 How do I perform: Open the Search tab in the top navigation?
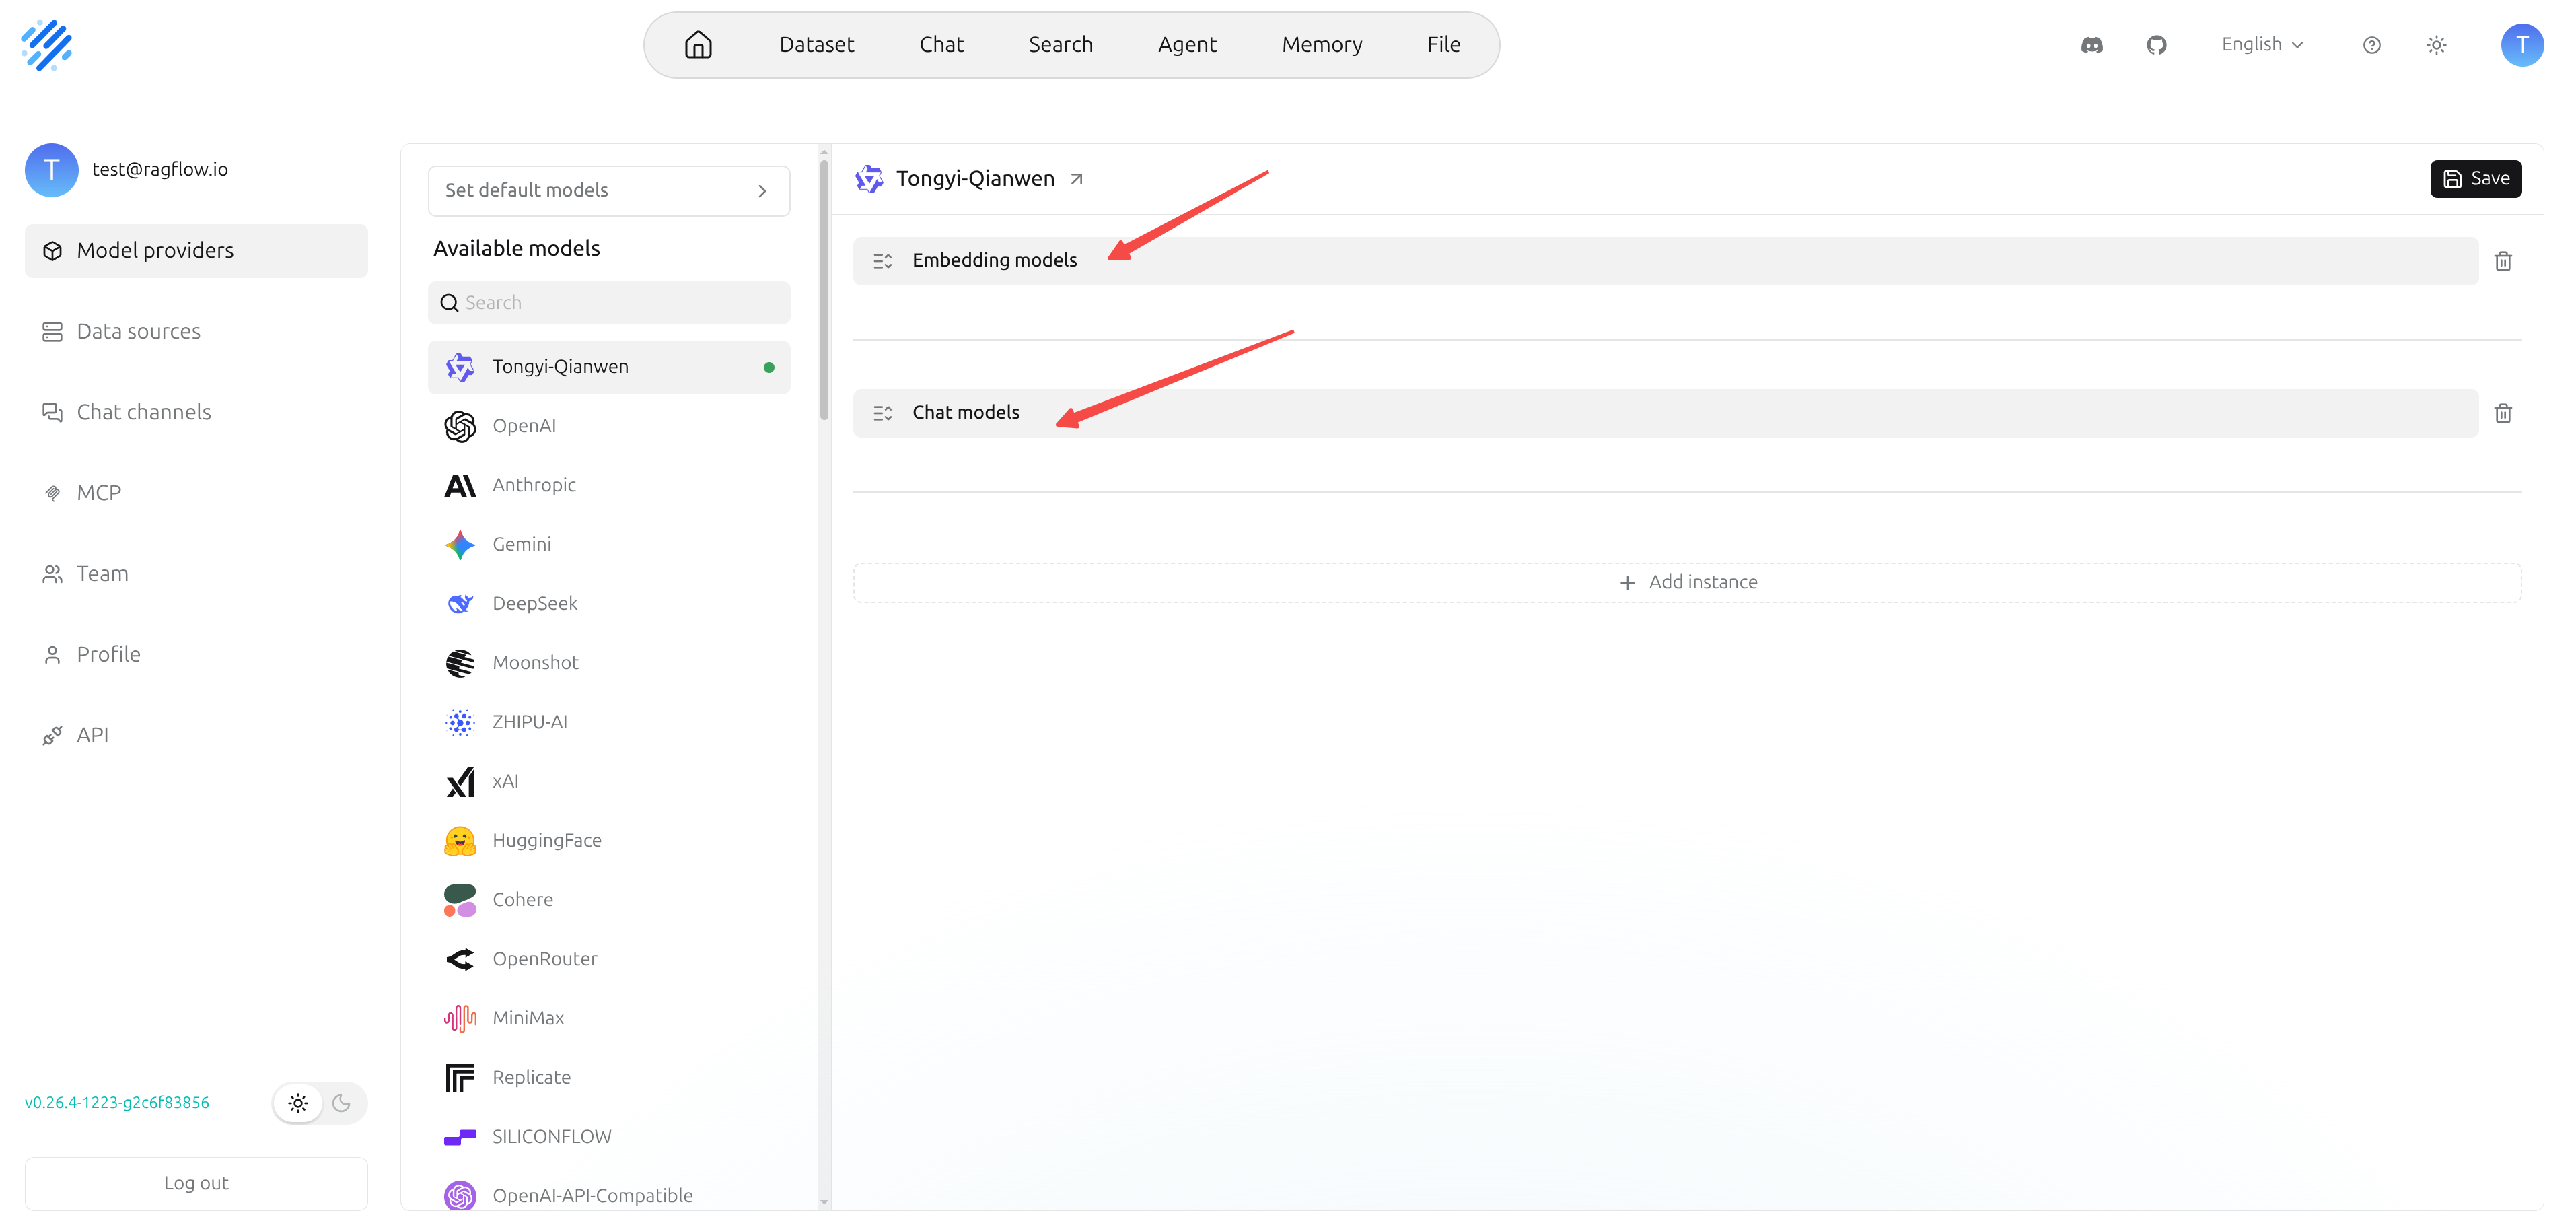click(x=1061, y=45)
